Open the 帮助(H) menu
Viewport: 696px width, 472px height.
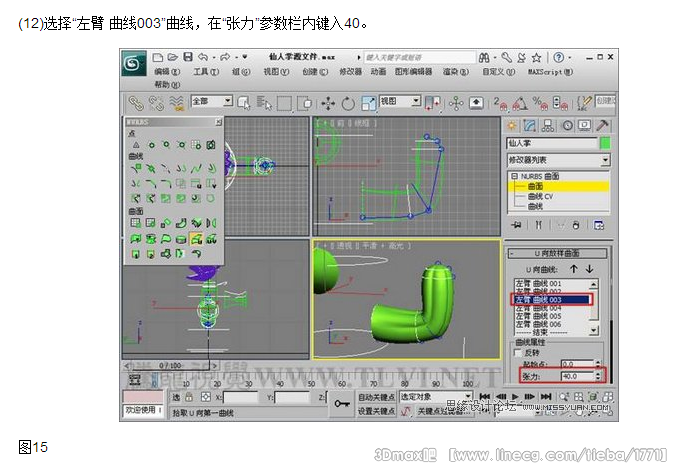167,84
